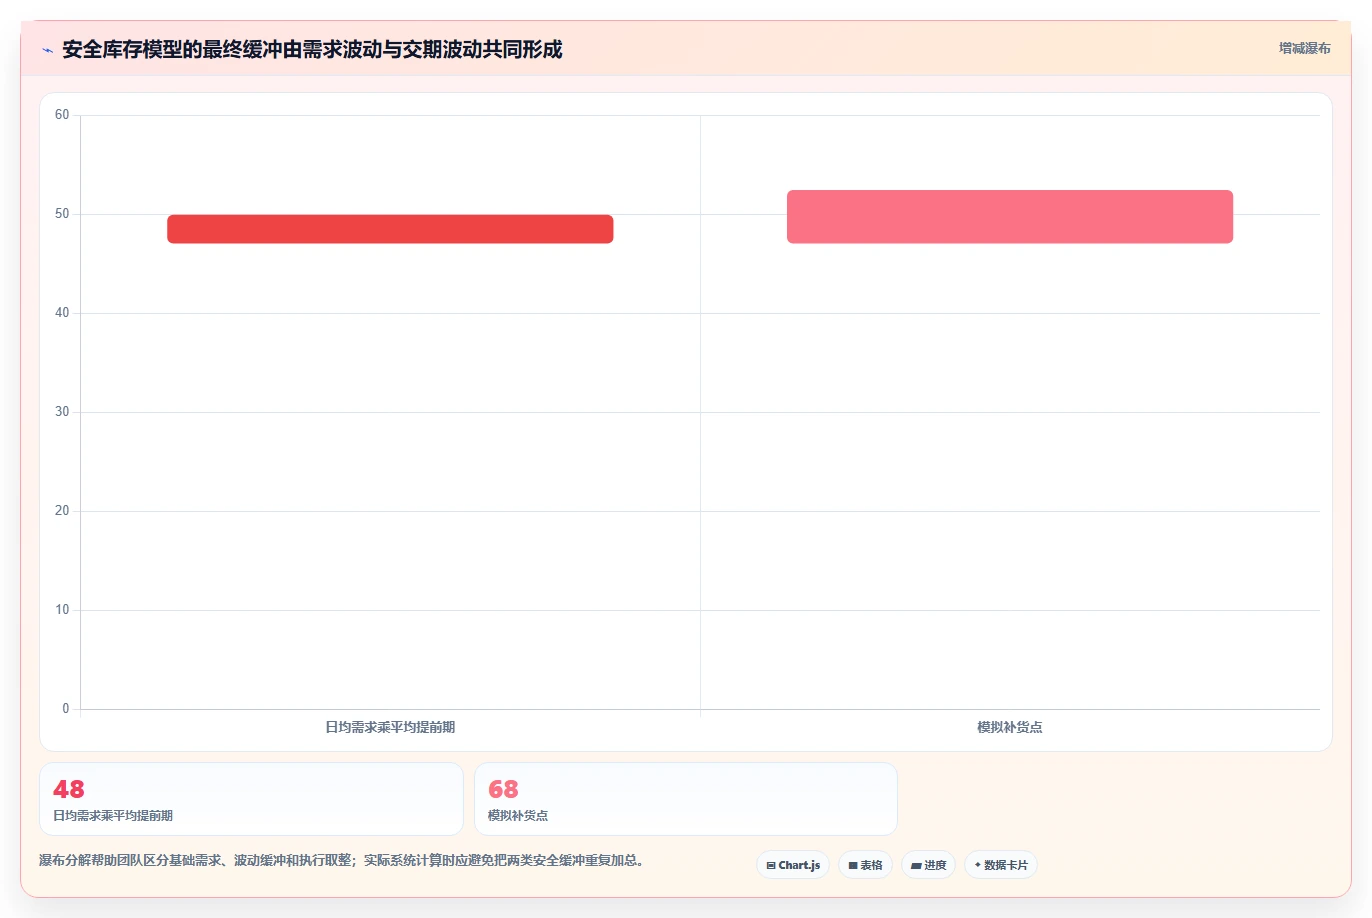Click the 模拟补货点 caption under 68
The width and height of the screenshot is (1372, 918).
518,816
